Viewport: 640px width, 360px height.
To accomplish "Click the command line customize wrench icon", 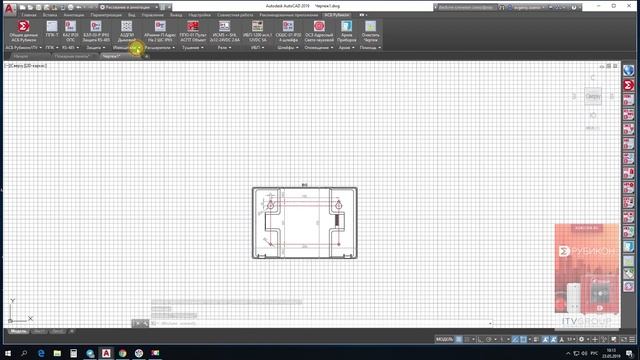I will [x=145, y=324].
